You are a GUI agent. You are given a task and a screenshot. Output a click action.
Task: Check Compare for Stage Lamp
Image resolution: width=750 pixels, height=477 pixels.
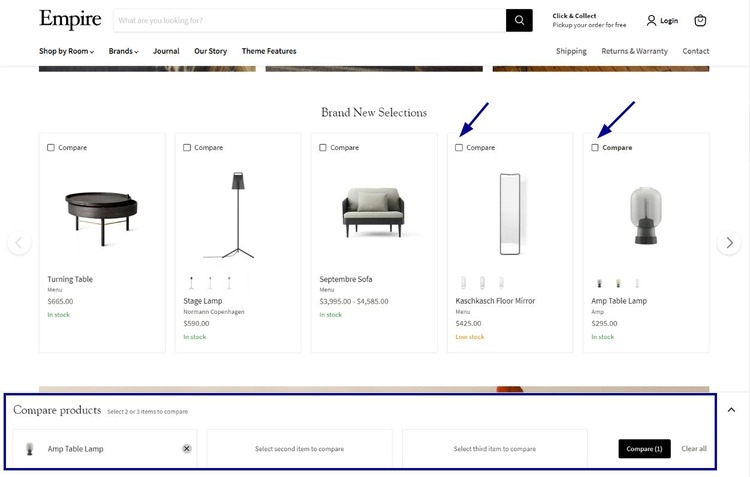(x=187, y=147)
